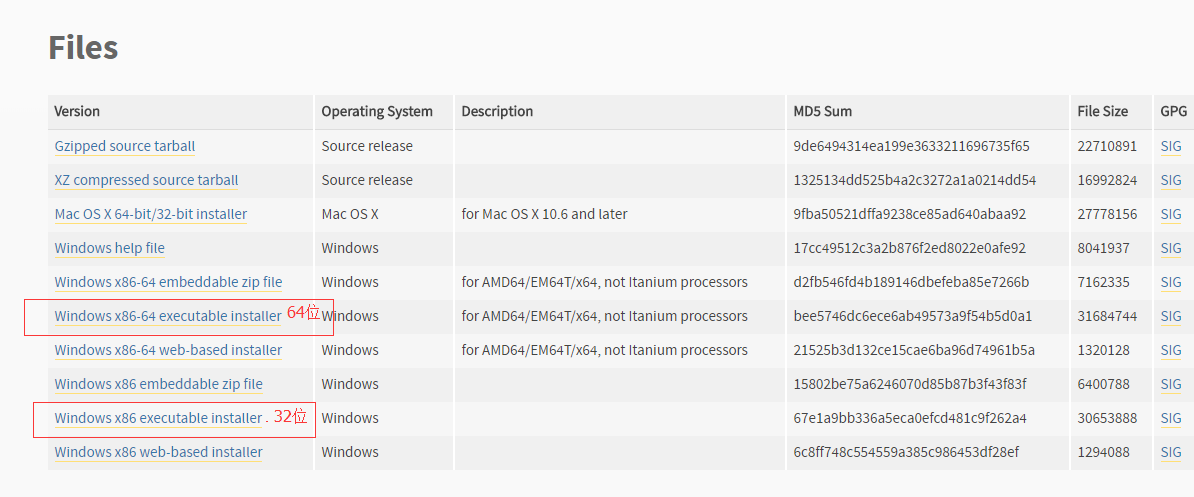Download the XZ compressed source tarball
1194x497 pixels.
tap(146, 180)
